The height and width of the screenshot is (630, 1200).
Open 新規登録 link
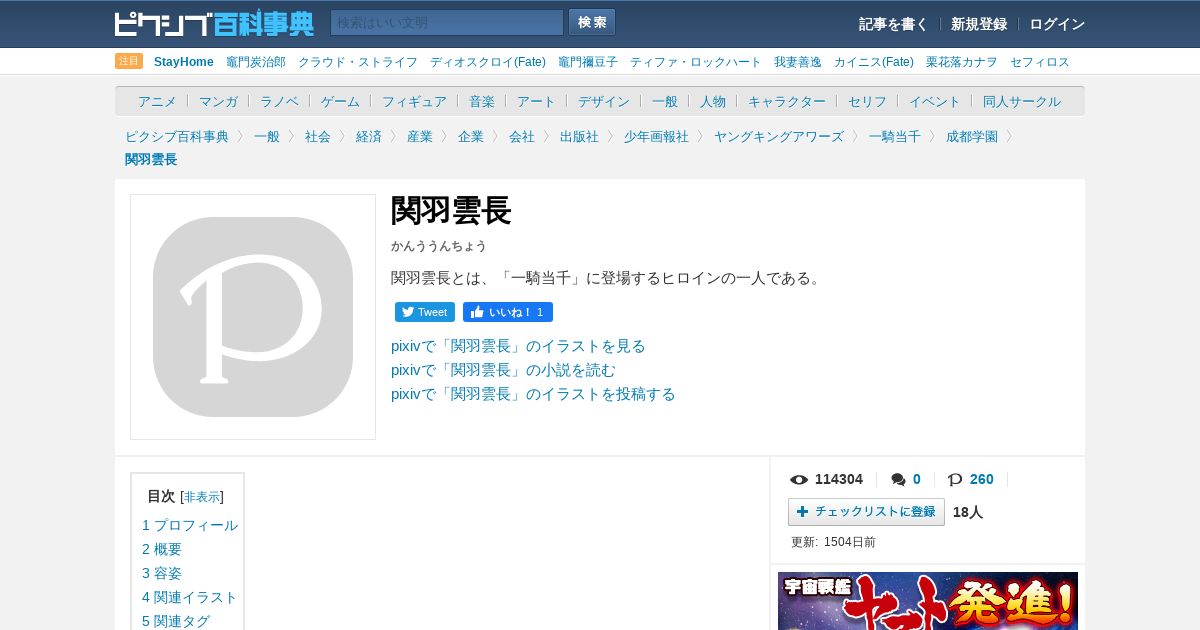pyautogui.click(x=979, y=24)
